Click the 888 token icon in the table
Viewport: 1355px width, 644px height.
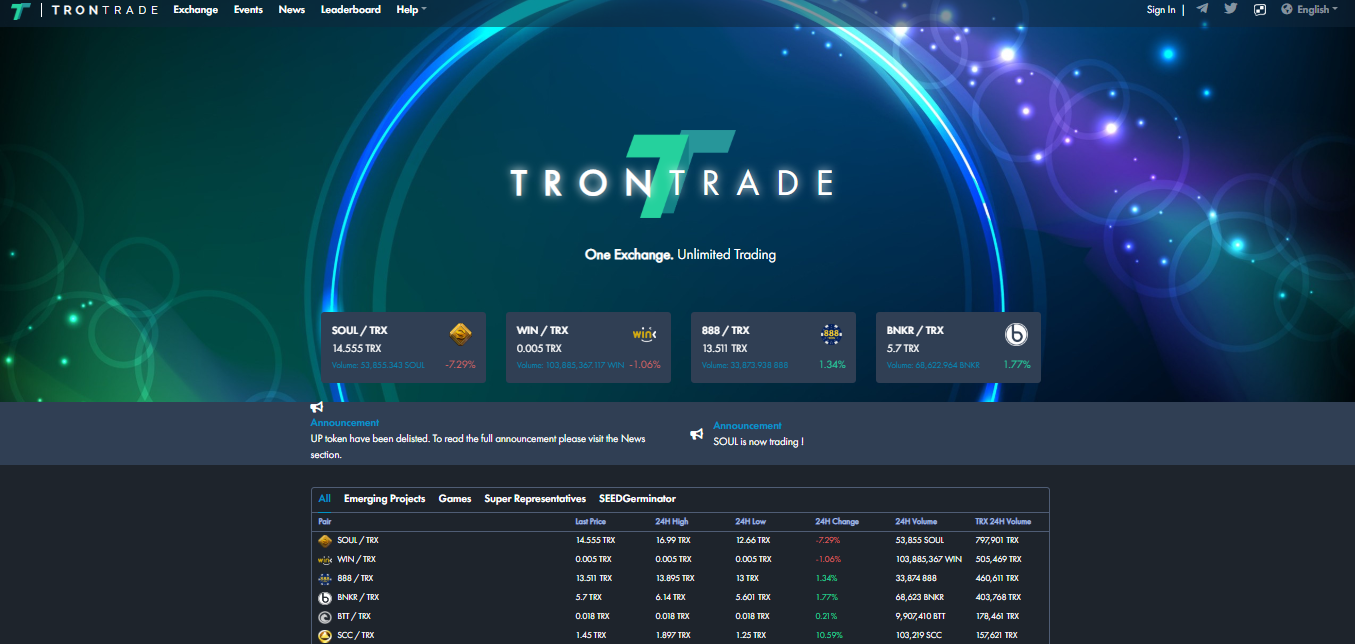click(x=325, y=578)
